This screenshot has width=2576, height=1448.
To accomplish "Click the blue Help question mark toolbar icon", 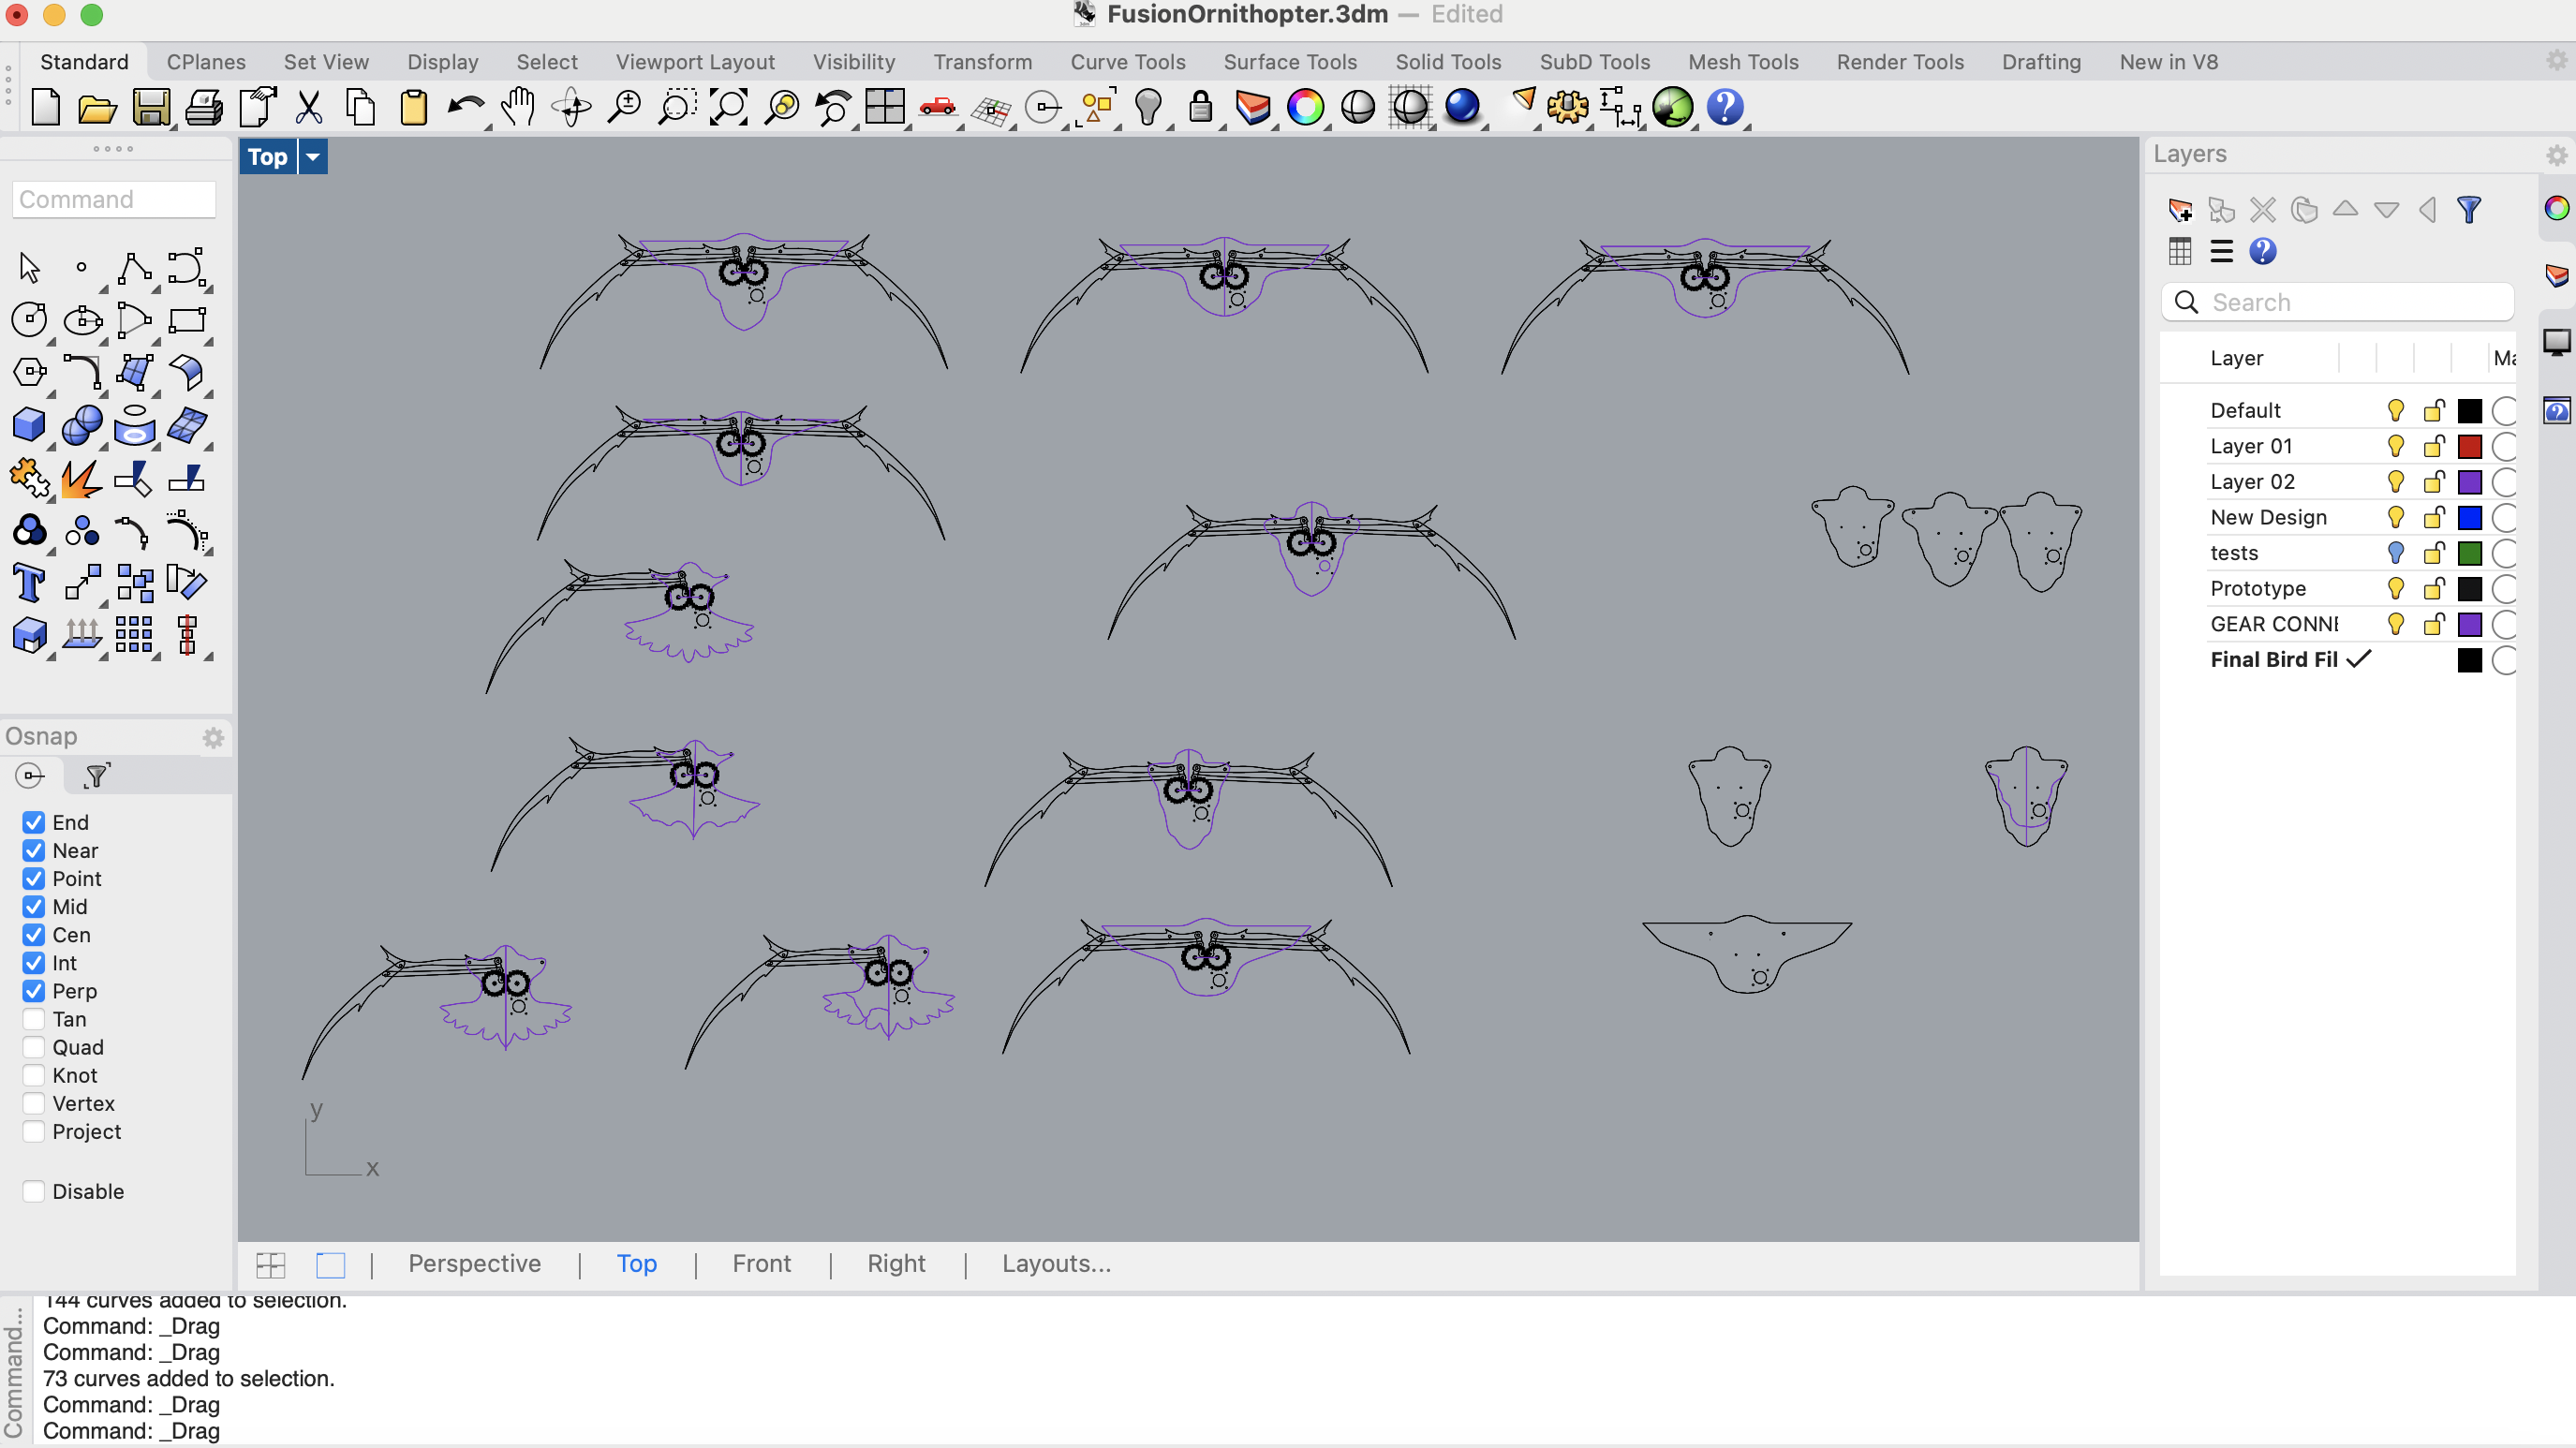I will (x=1725, y=107).
